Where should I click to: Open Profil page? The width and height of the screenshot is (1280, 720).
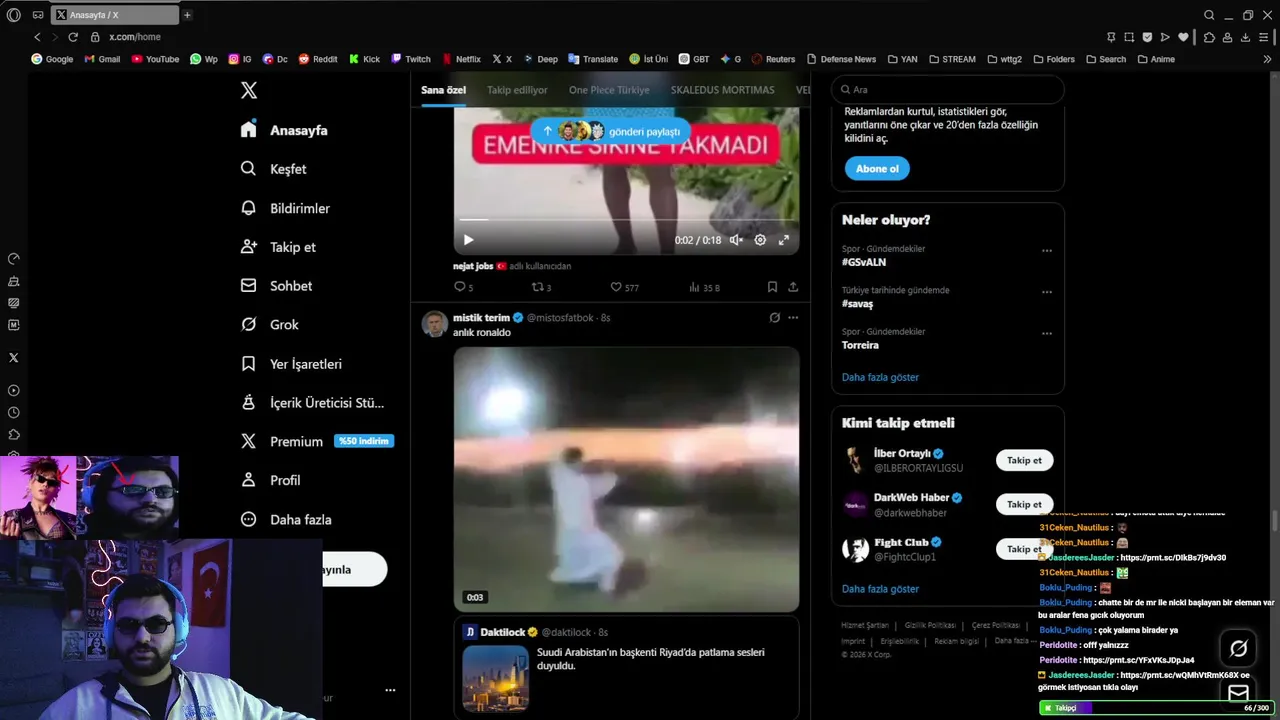coord(271,480)
